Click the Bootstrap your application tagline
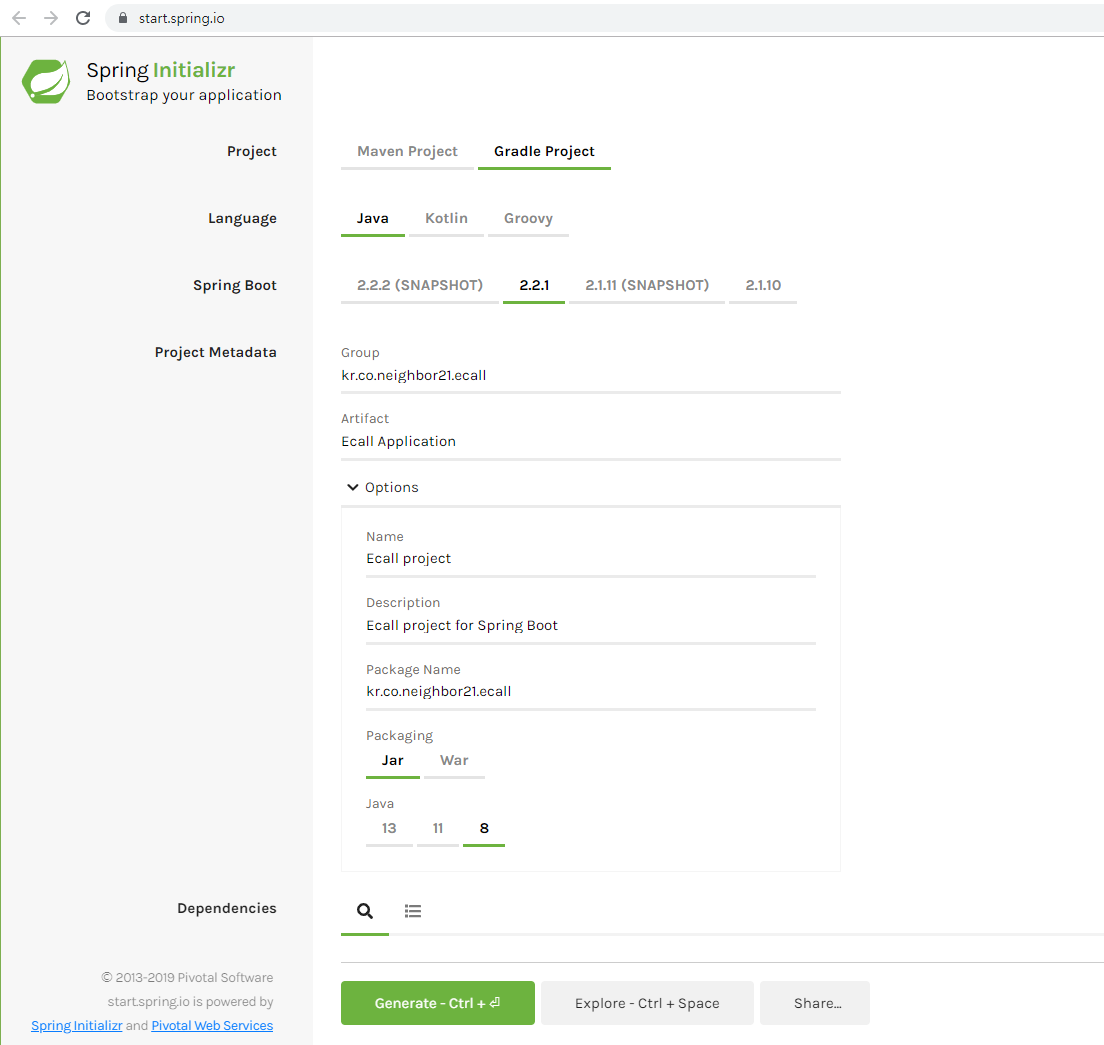 point(184,95)
